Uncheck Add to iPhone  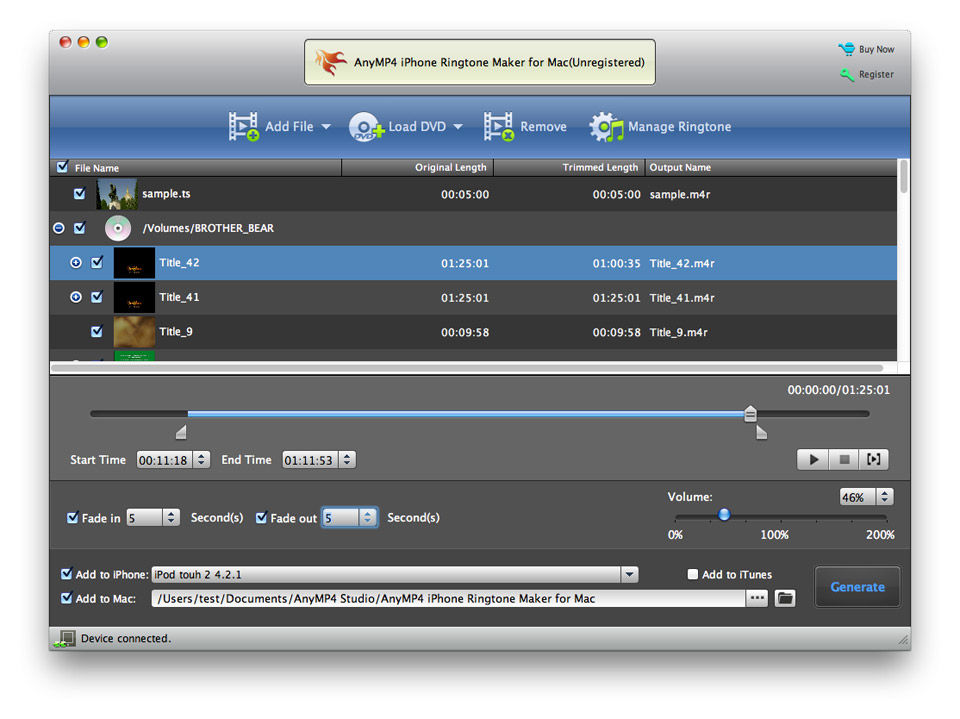66,574
